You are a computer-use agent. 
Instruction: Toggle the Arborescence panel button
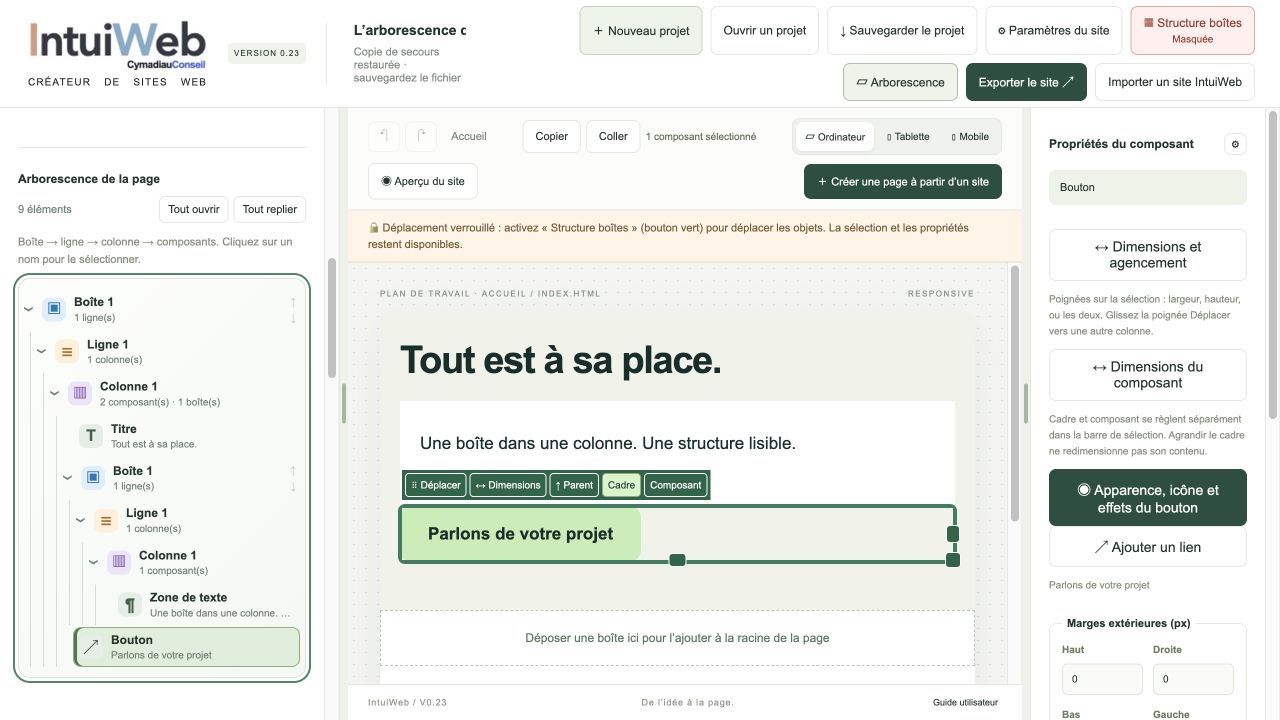(900, 82)
